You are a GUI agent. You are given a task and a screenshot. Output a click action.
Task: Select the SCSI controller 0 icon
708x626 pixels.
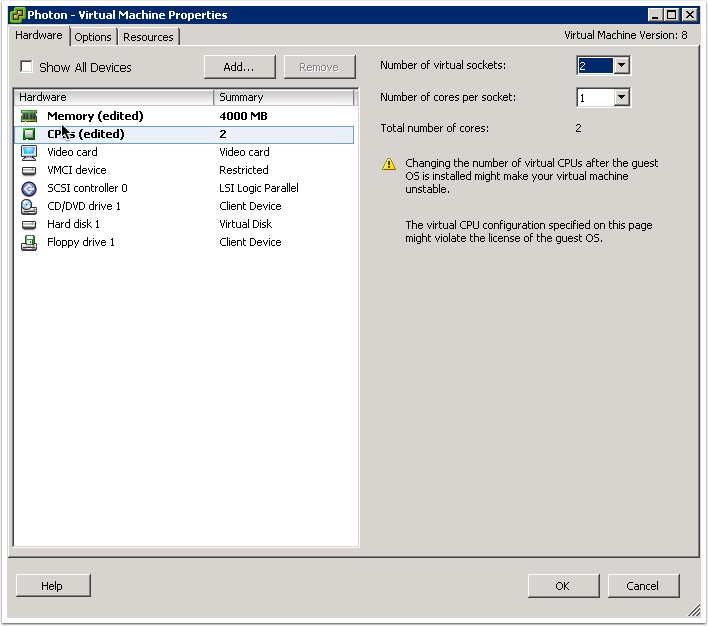coord(29,188)
